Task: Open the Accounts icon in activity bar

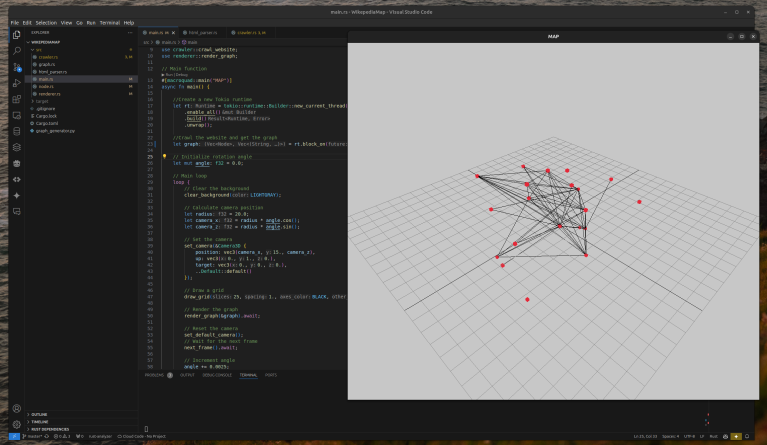Action: tap(17, 409)
